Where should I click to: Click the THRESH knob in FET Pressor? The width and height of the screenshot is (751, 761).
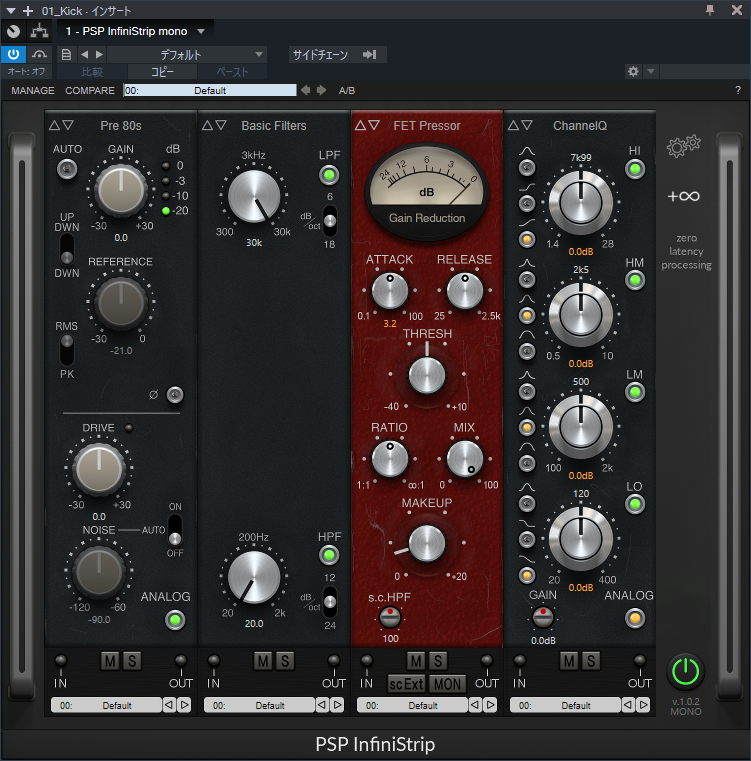(x=427, y=375)
